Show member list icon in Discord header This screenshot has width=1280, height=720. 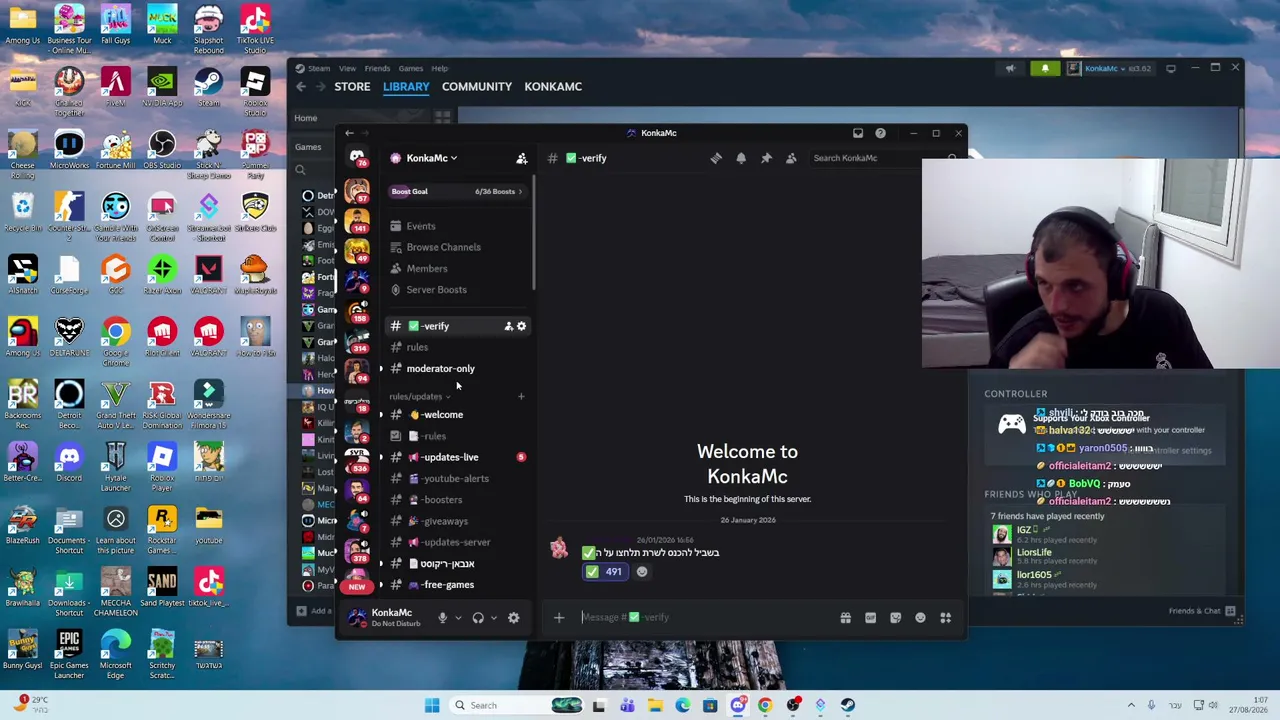(791, 158)
